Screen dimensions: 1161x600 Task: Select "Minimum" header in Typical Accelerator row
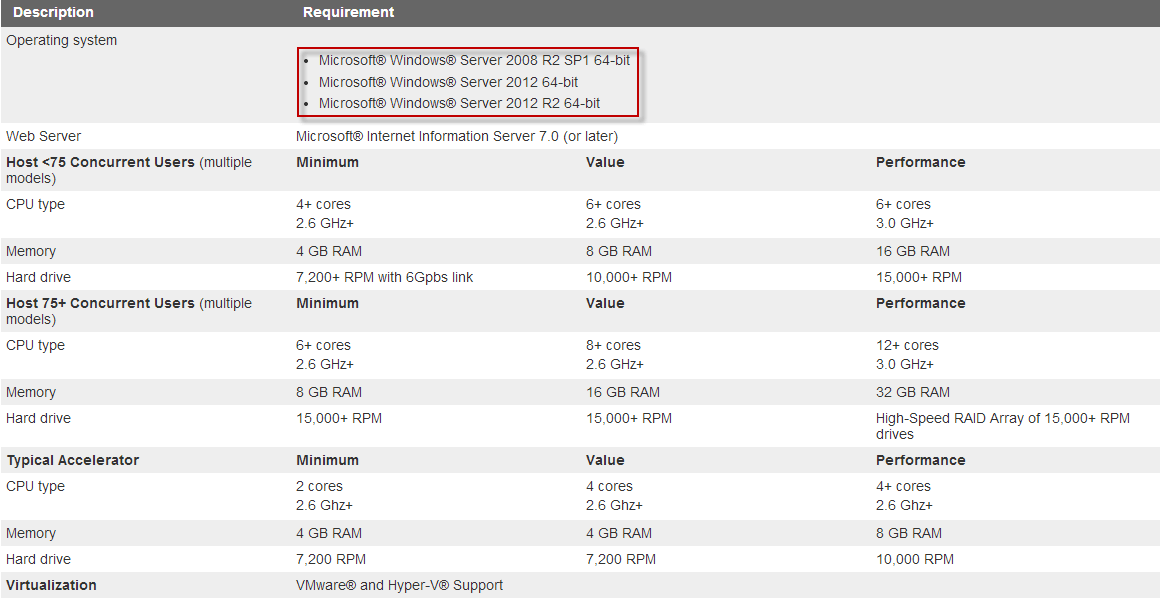point(327,461)
